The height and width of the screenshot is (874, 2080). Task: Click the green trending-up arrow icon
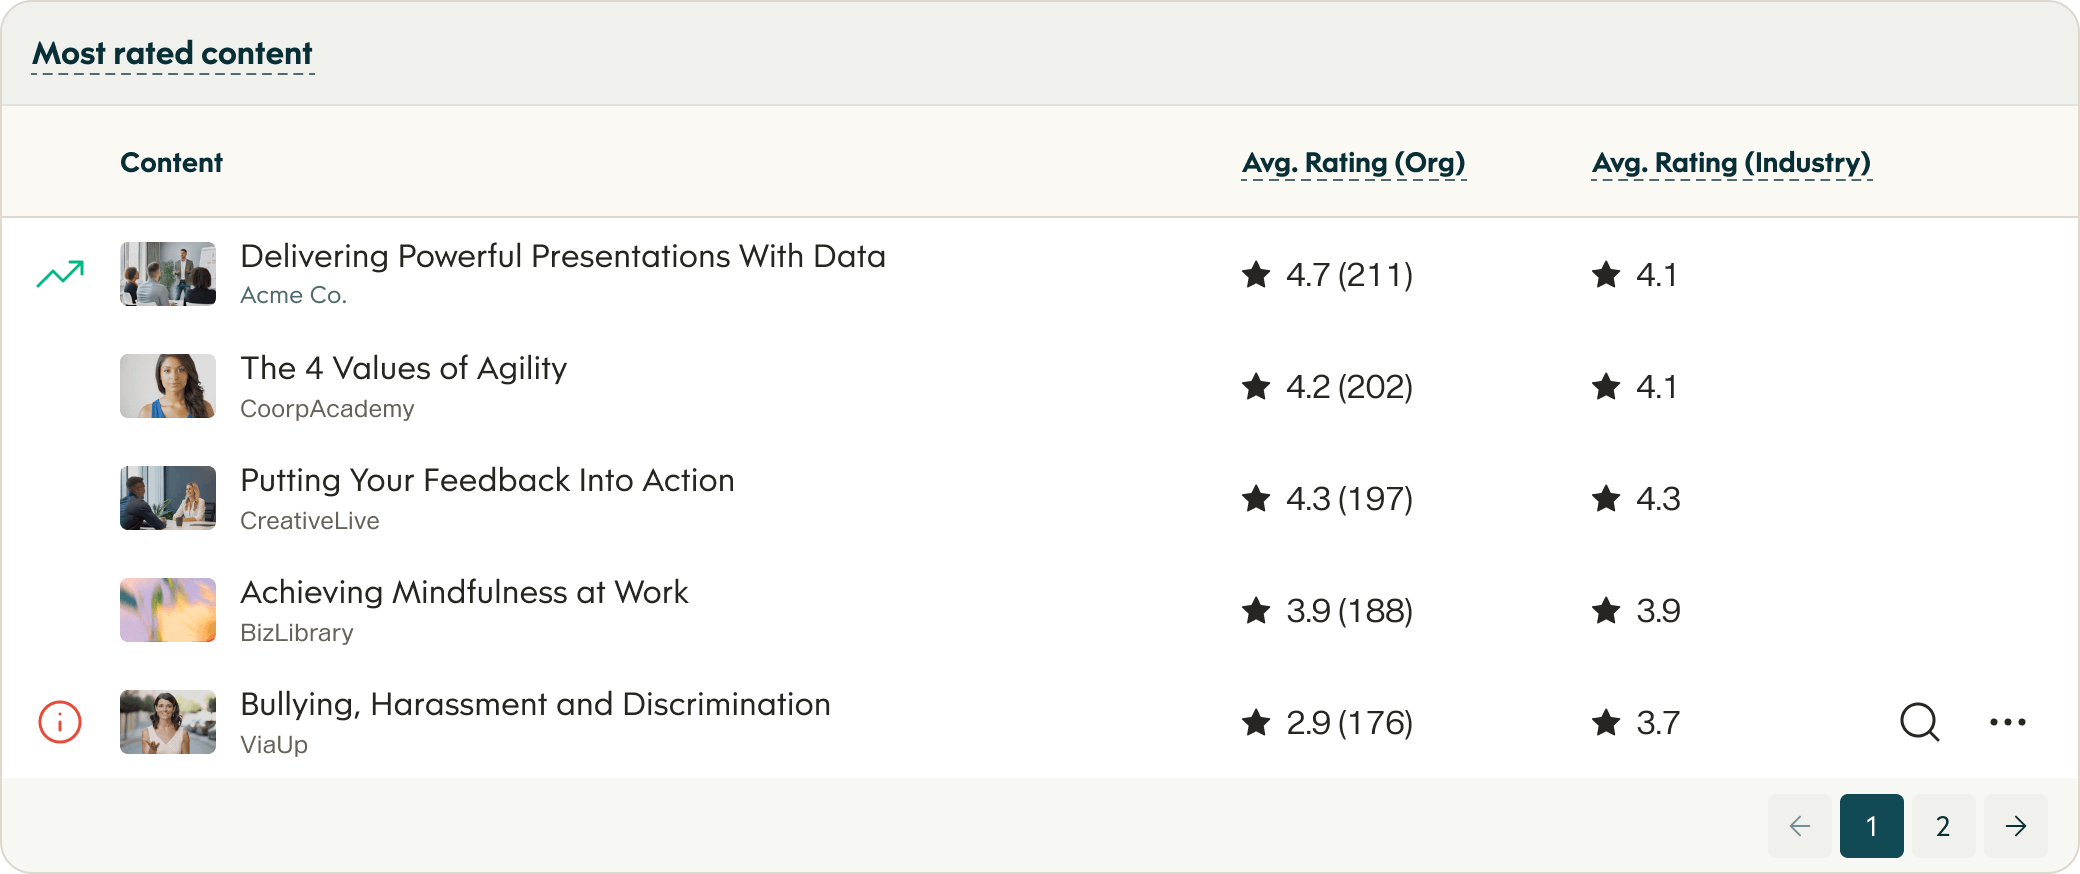60,274
